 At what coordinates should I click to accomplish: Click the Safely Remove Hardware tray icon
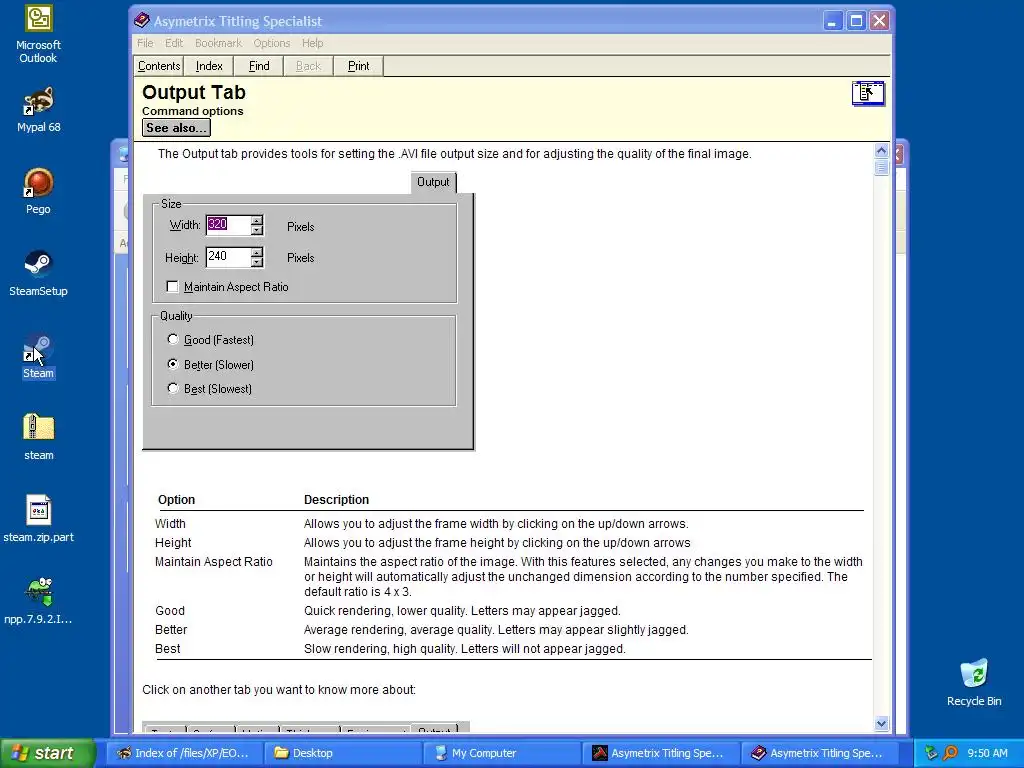(x=931, y=753)
